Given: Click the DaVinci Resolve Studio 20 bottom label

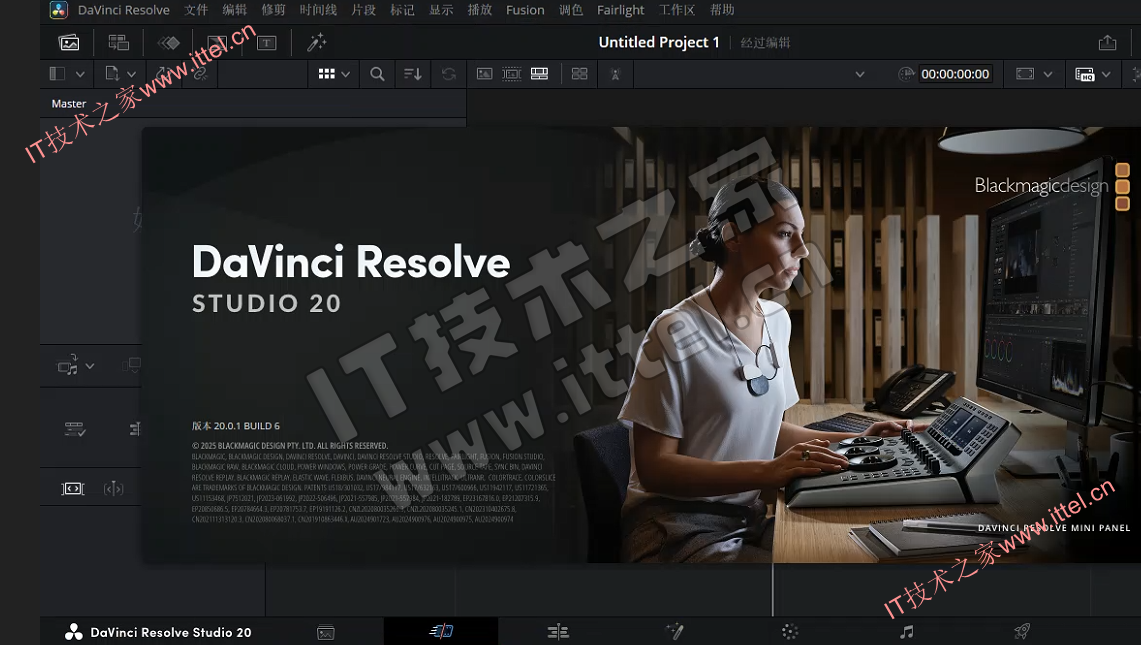Looking at the screenshot, I should click(x=170, y=633).
